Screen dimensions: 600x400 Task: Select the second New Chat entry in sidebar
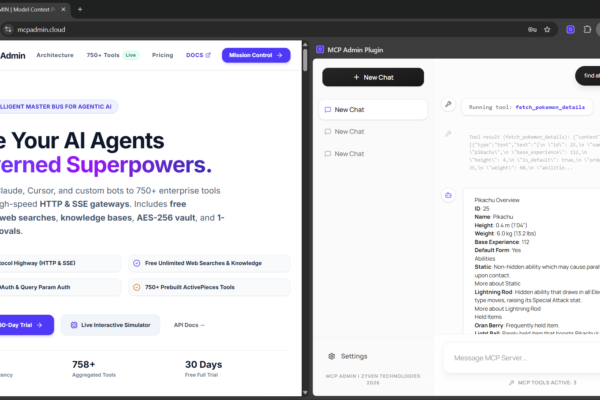(373, 132)
